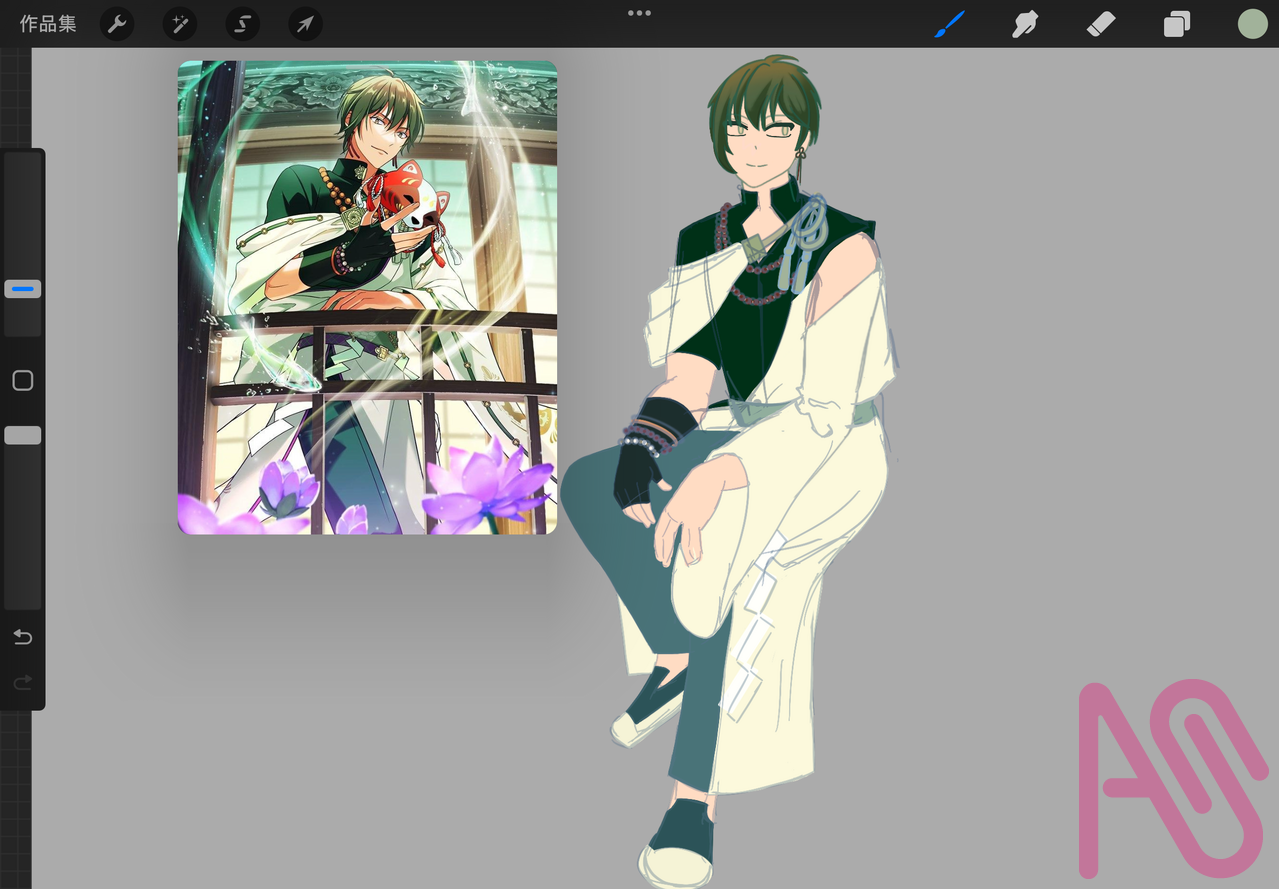Return to Gallery via 作品集
Screen dimensions: 1279x889
(x=46, y=23)
